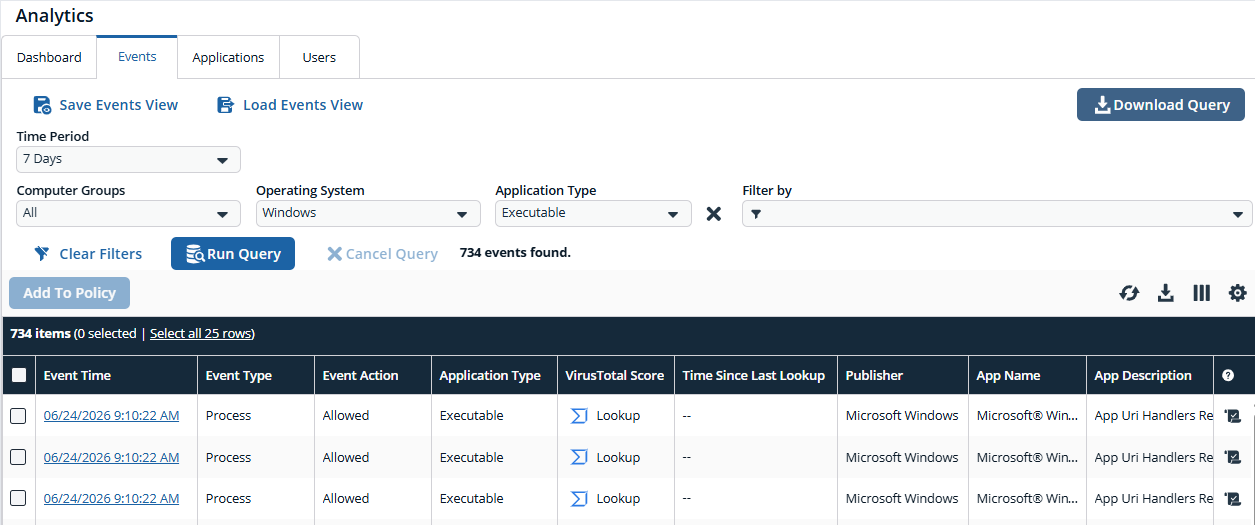Click the funnel icon in the Filter by box
This screenshot has height=525, width=1255.
click(756, 213)
